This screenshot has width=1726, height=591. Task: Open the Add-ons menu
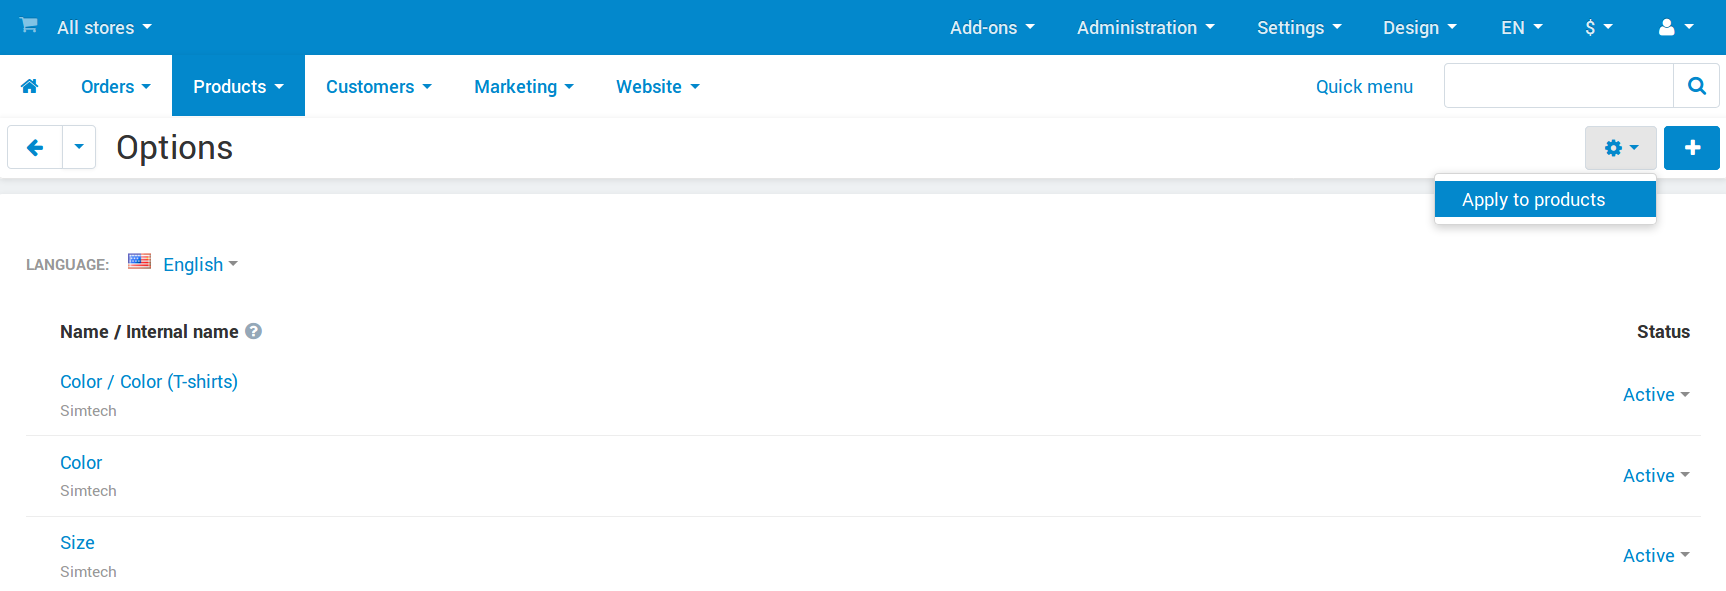[x=992, y=28]
